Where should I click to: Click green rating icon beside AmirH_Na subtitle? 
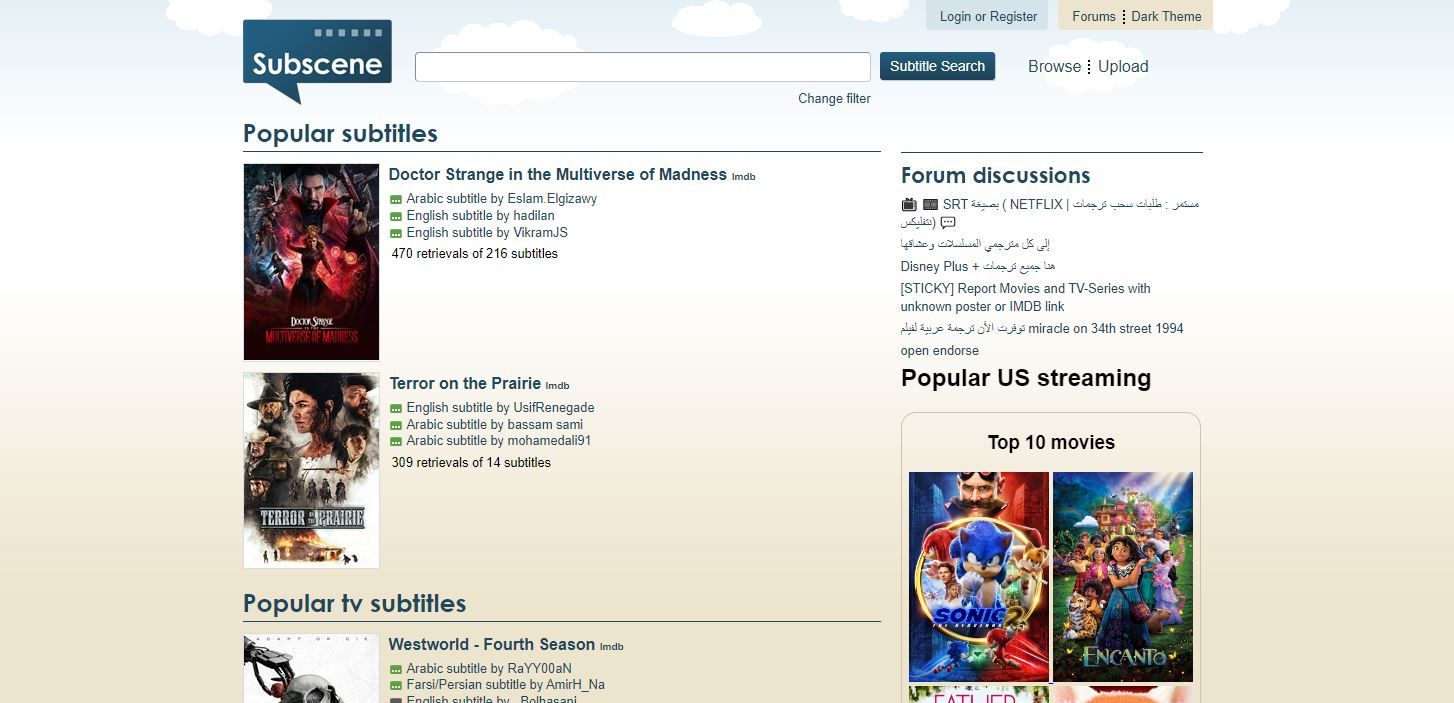(x=396, y=686)
